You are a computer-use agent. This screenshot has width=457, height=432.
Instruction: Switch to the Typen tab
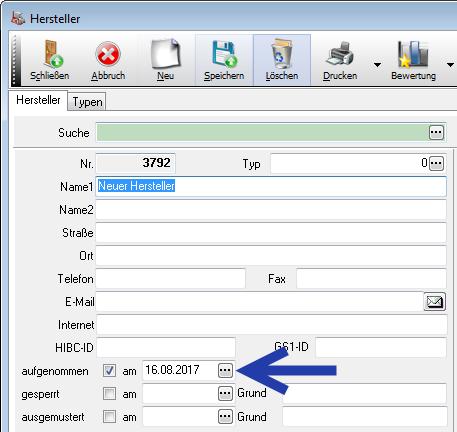click(87, 102)
